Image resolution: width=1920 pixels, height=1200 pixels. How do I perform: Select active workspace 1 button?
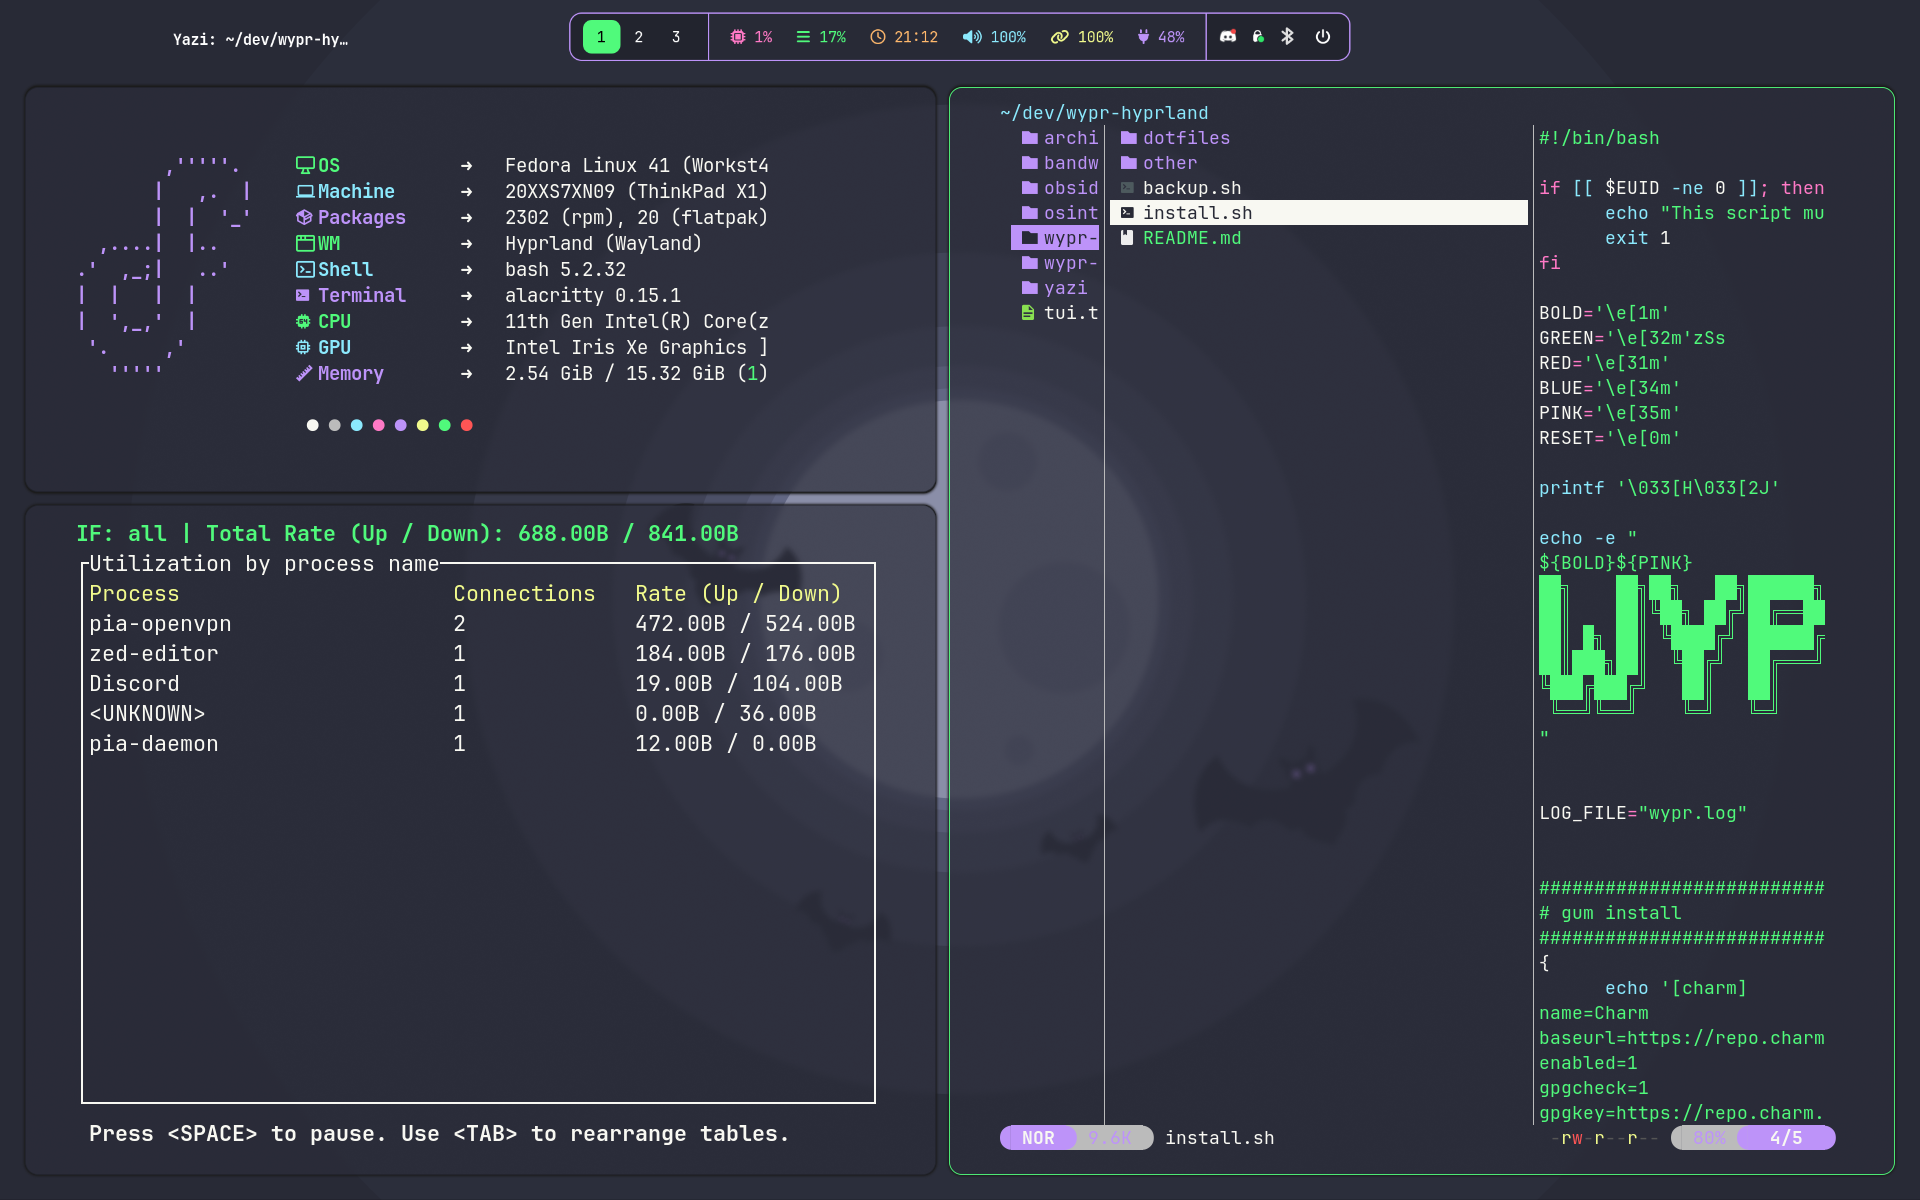601,37
